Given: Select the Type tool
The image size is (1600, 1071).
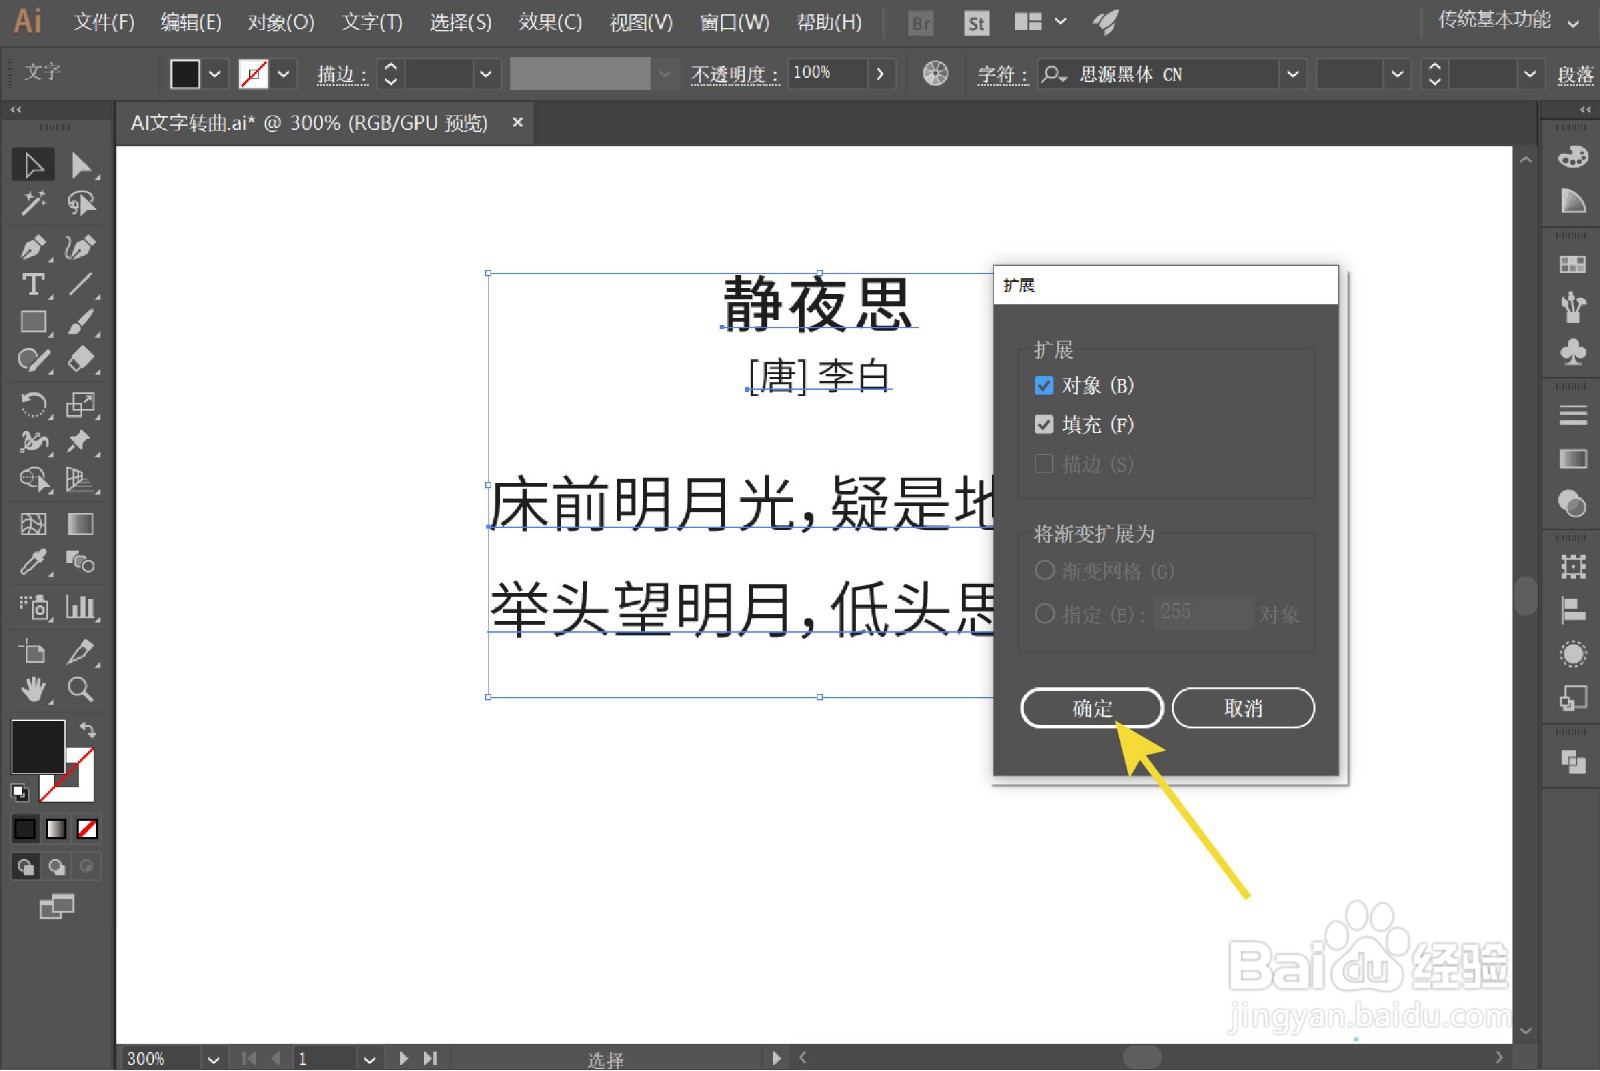Looking at the screenshot, I should click(x=33, y=285).
